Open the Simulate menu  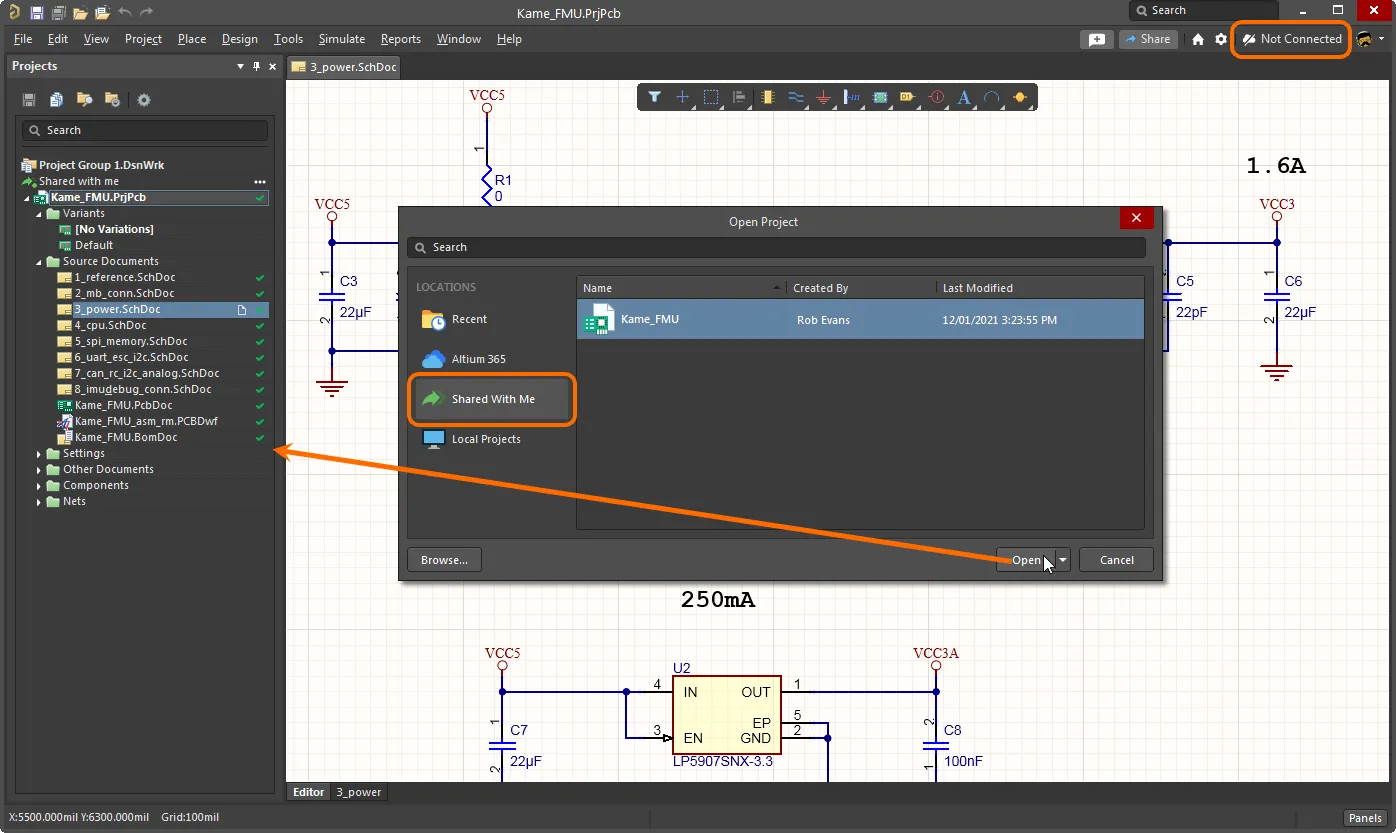342,39
